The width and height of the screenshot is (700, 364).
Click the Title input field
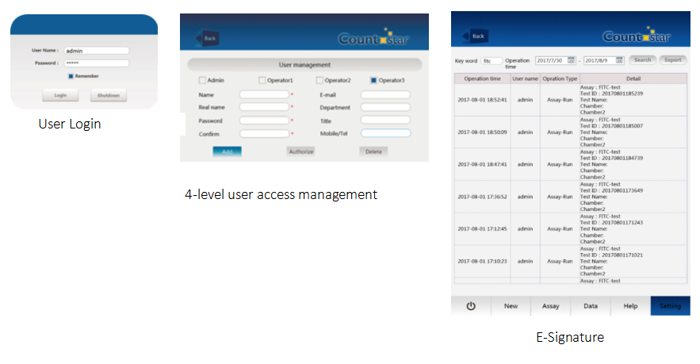tap(385, 120)
